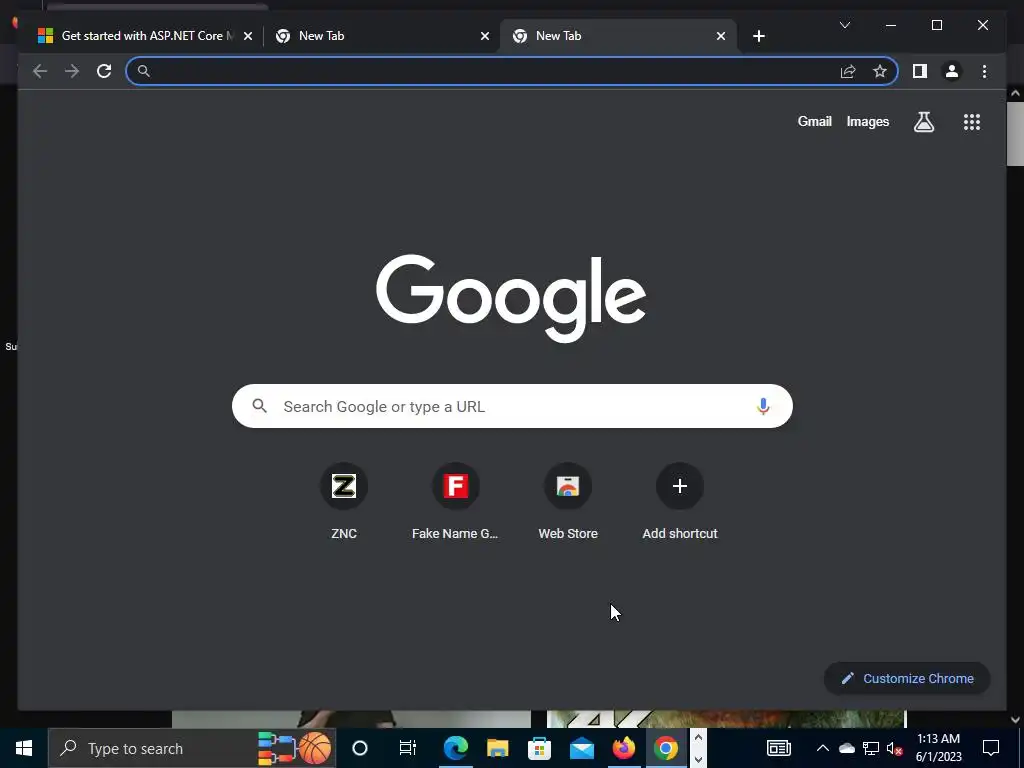Open the ZNC shortcut

point(344,502)
